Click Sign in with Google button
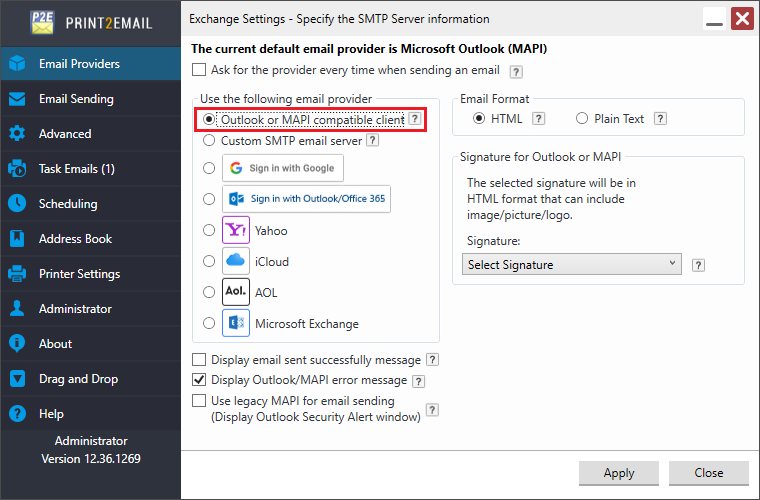 [x=283, y=168]
